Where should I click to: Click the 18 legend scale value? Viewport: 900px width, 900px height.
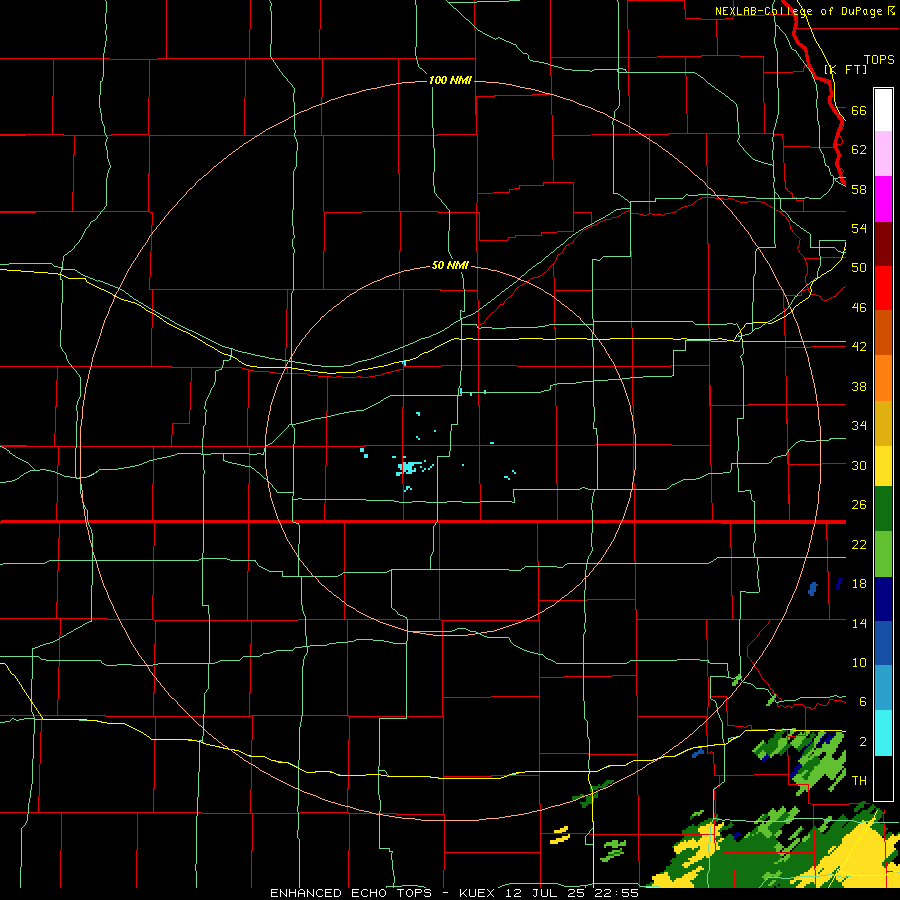point(859,584)
